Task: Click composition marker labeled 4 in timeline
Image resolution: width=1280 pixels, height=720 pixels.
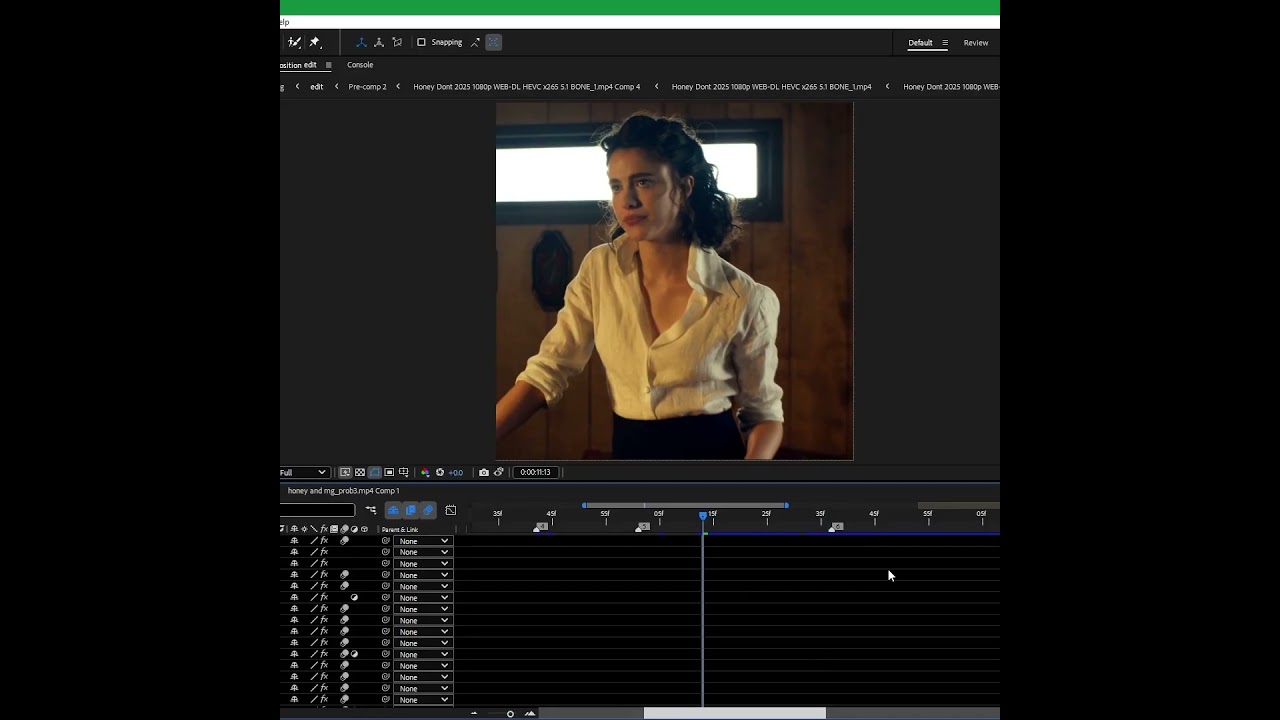Action: click(542, 526)
